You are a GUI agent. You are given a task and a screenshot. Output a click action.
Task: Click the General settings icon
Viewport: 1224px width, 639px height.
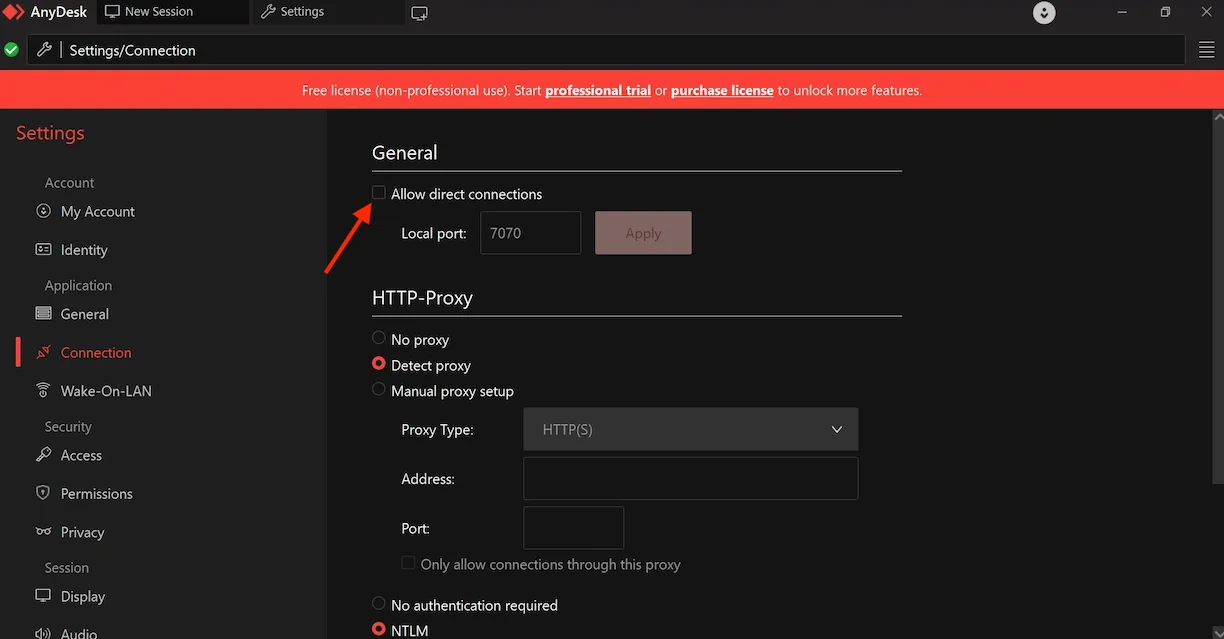click(x=43, y=313)
